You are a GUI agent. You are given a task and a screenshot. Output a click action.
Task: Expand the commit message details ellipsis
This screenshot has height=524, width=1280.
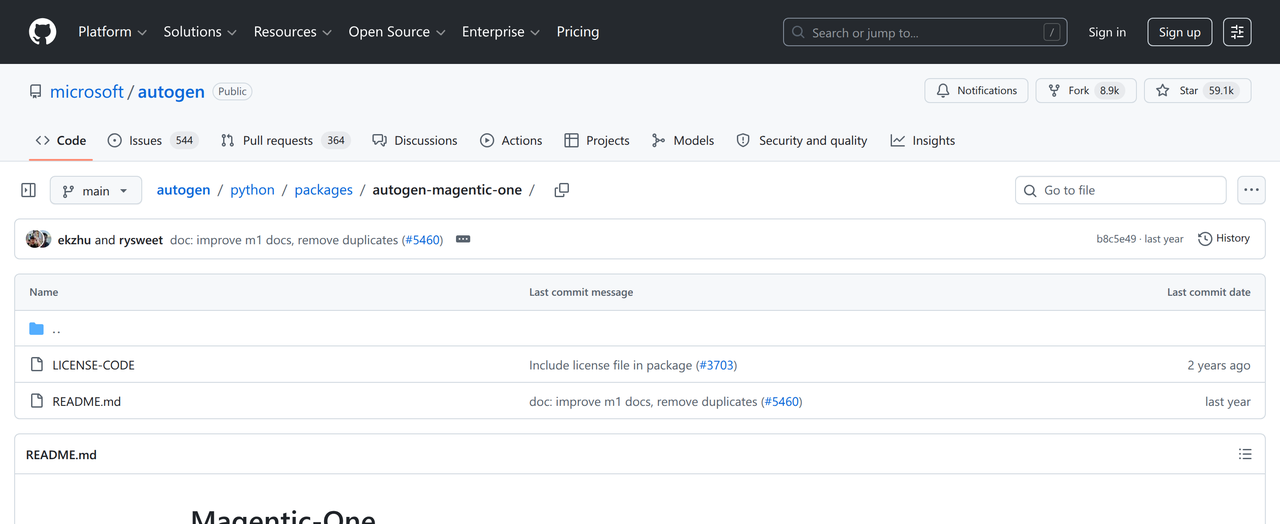point(463,240)
